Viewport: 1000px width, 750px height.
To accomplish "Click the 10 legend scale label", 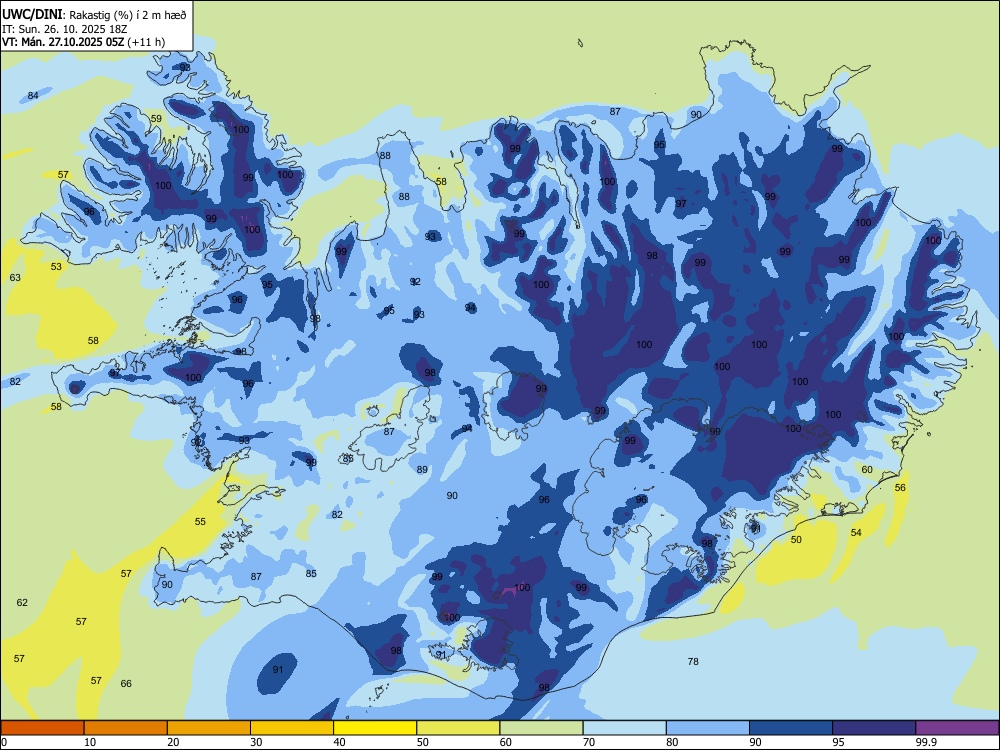I will (x=90, y=742).
